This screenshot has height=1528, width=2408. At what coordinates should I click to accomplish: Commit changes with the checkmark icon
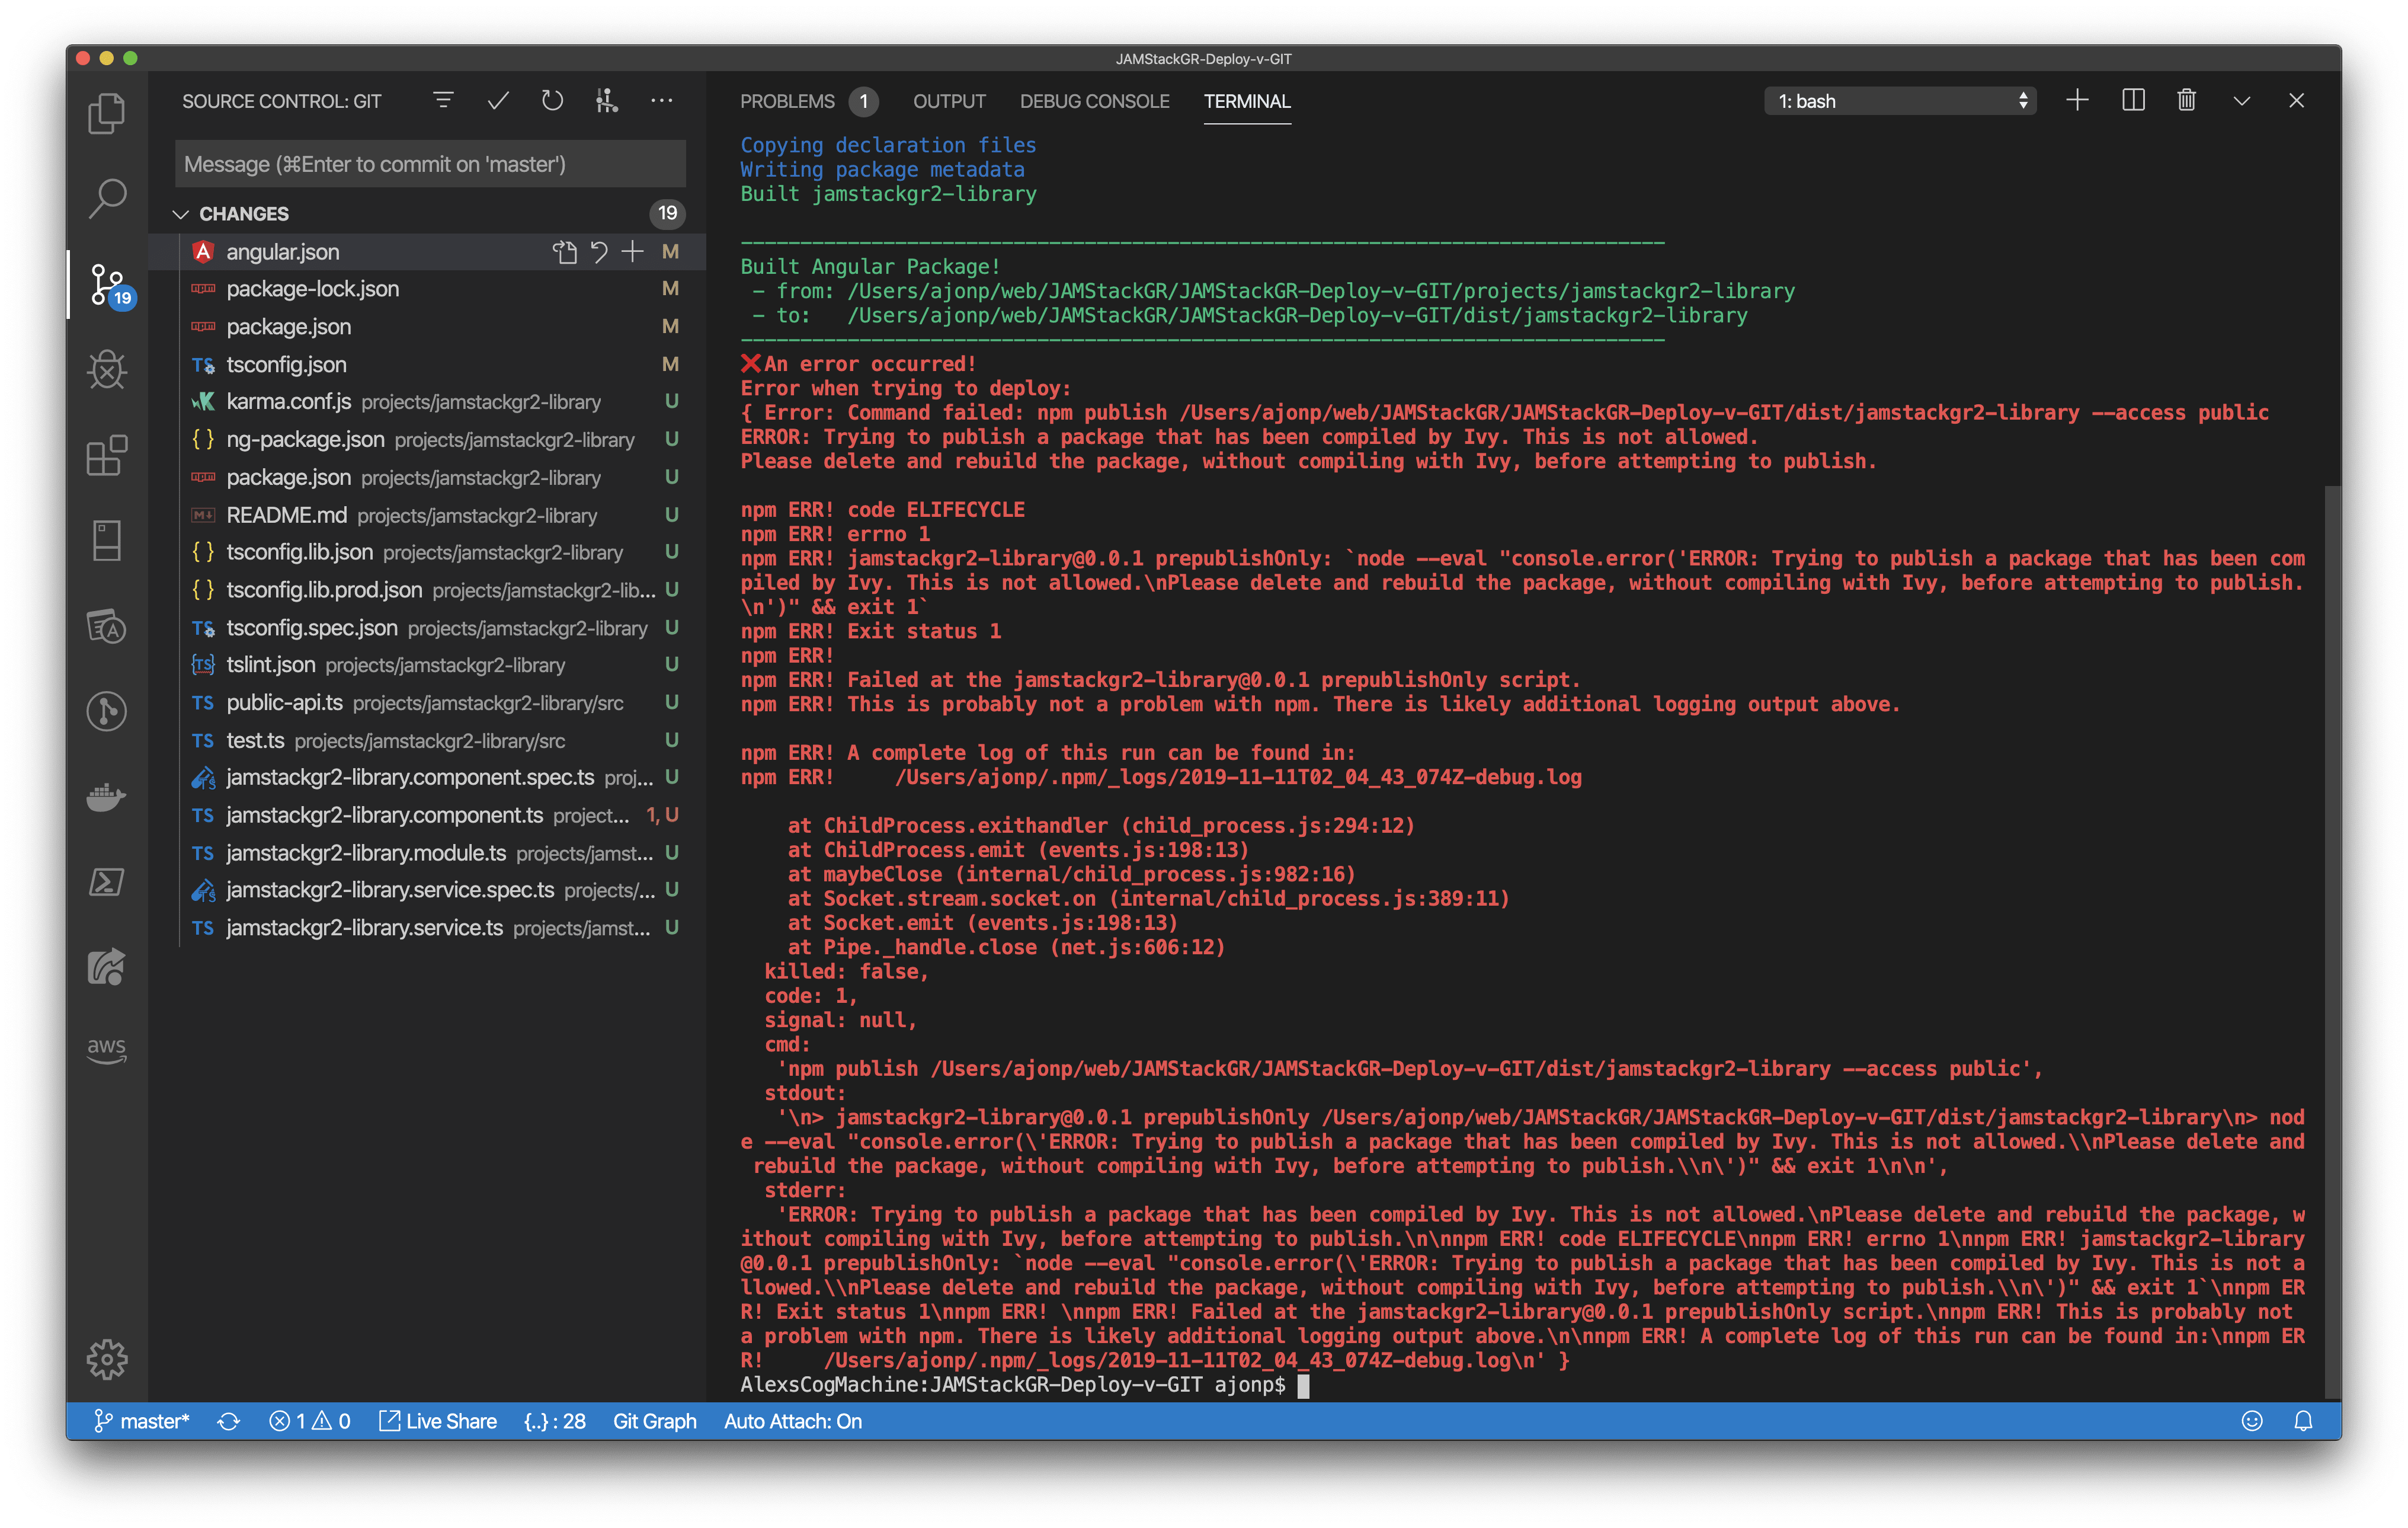click(497, 100)
